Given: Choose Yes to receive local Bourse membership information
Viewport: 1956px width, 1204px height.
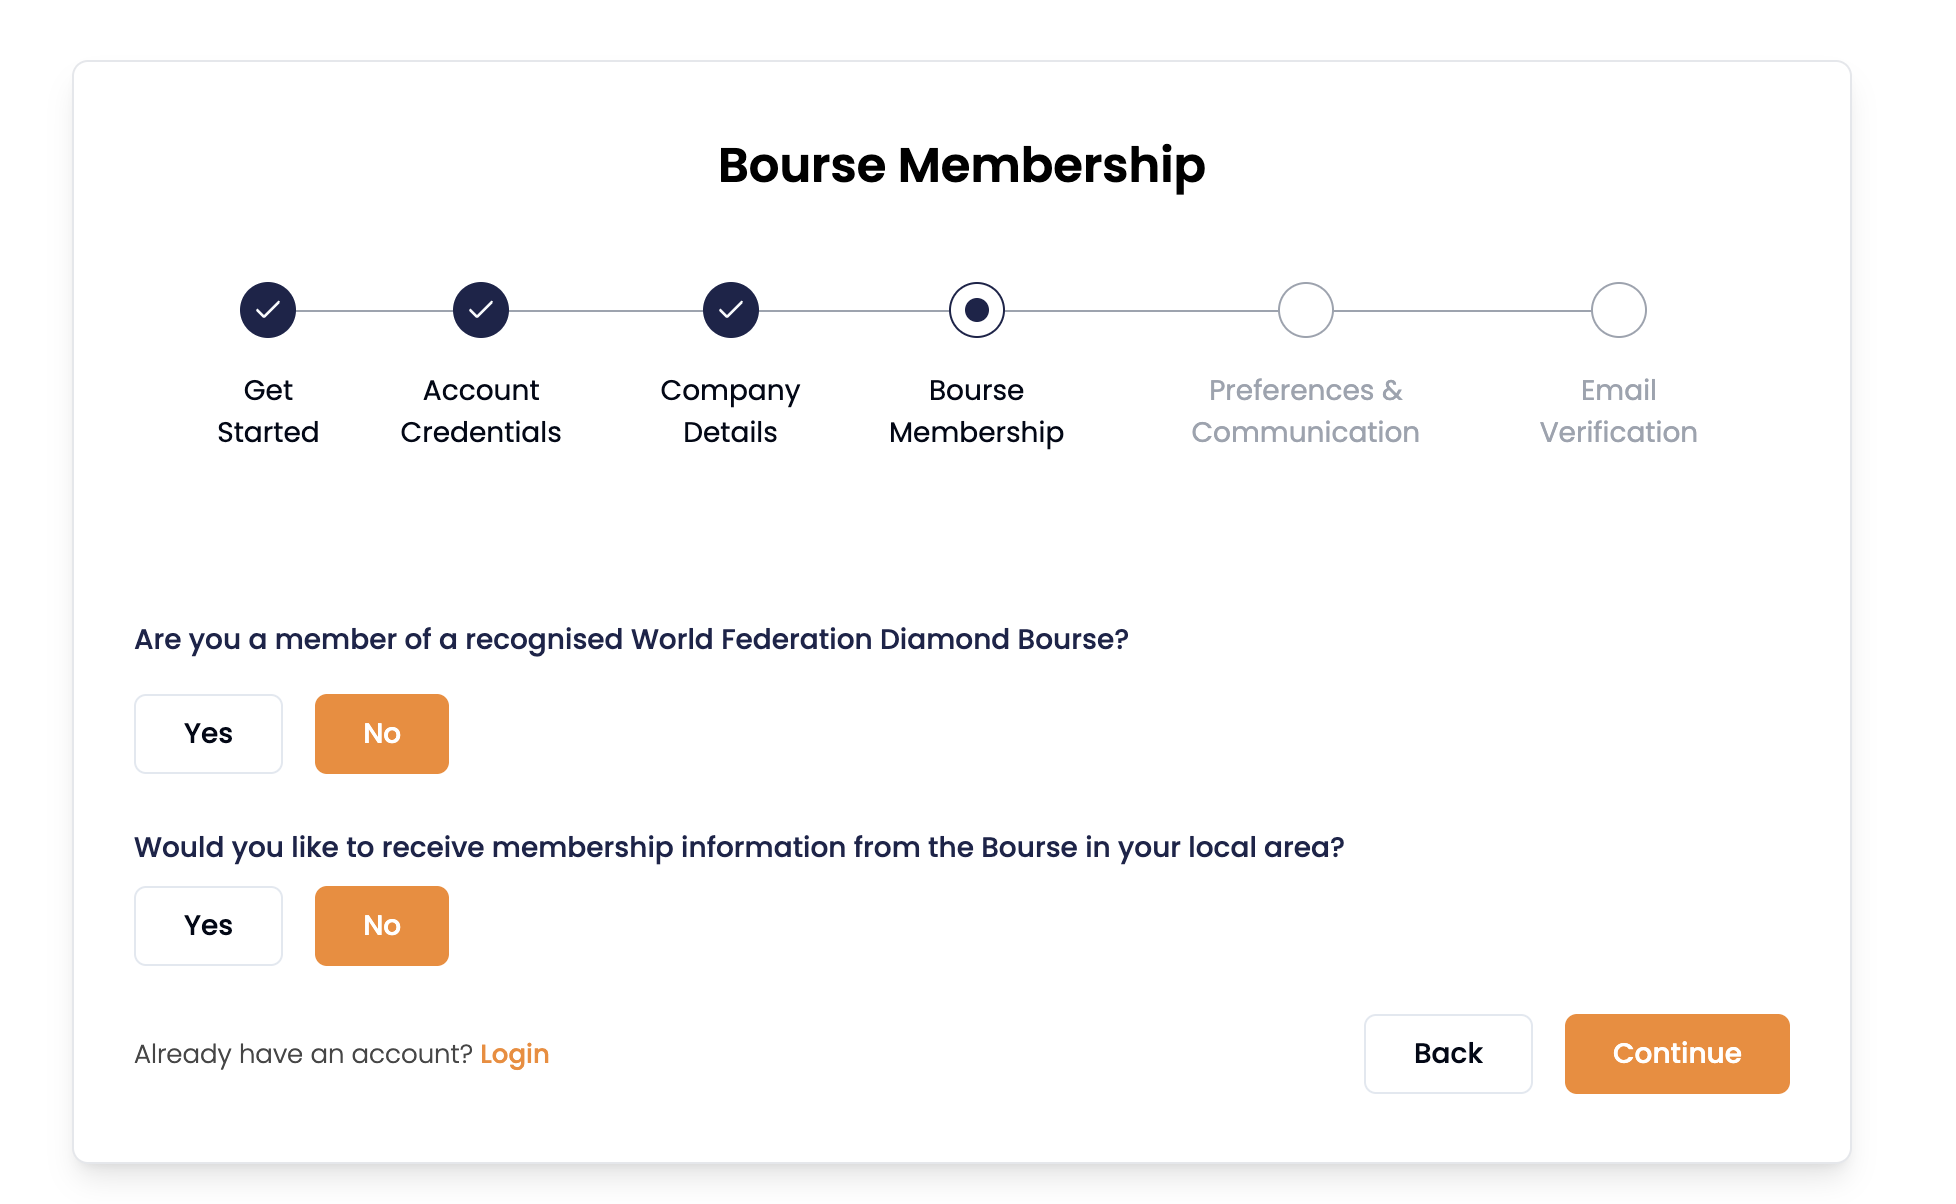Looking at the screenshot, I should click(209, 926).
